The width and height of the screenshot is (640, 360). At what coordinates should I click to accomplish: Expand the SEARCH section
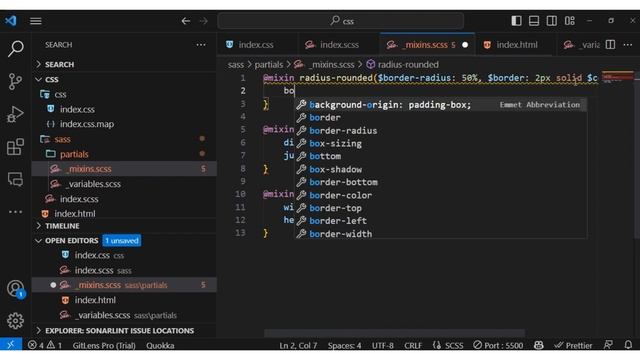pos(124,64)
